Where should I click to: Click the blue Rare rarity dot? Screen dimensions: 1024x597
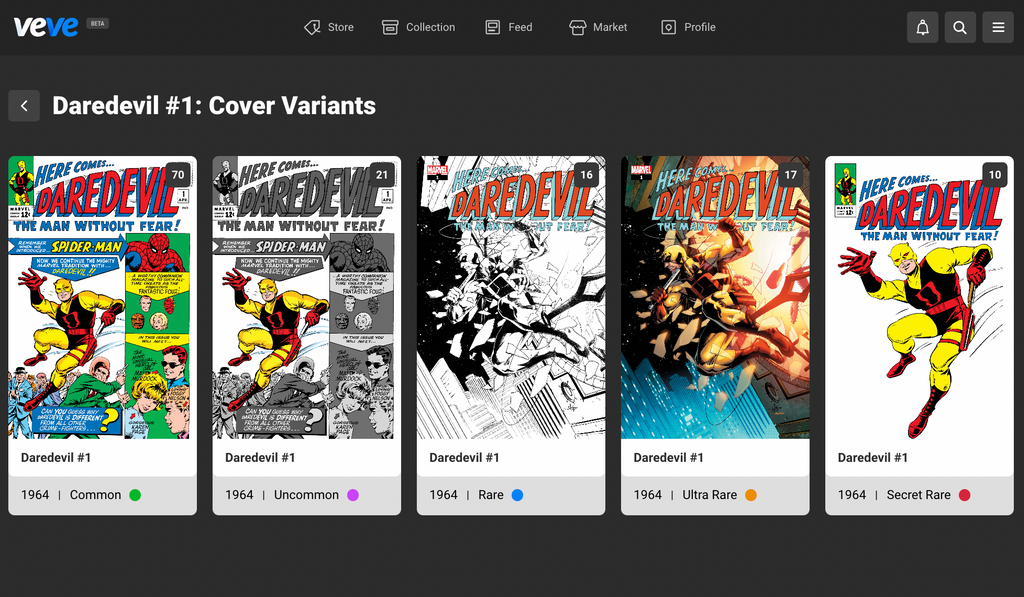click(517, 495)
